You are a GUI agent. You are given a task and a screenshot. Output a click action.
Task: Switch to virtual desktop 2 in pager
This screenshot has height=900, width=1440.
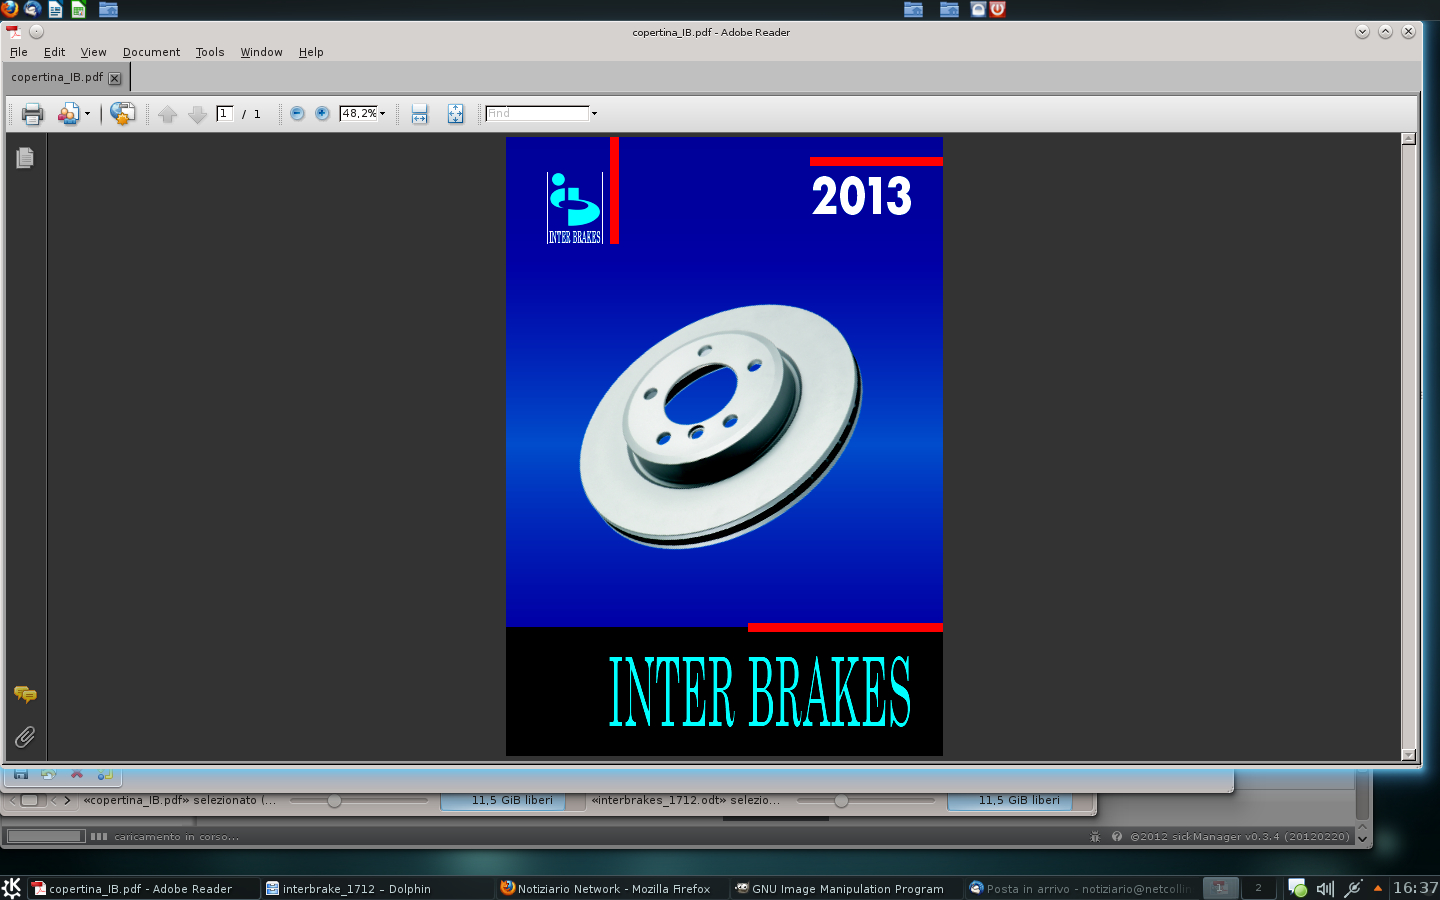1258,888
